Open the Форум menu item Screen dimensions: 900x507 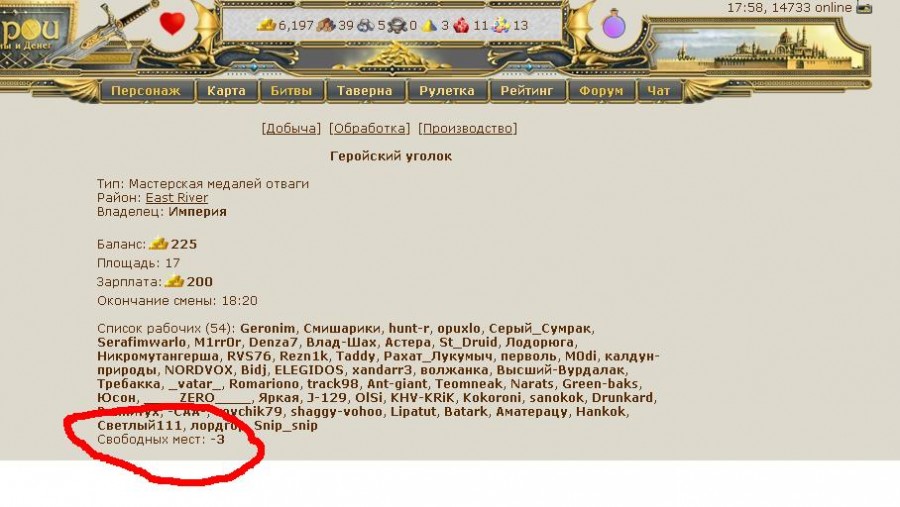click(x=601, y=91)
